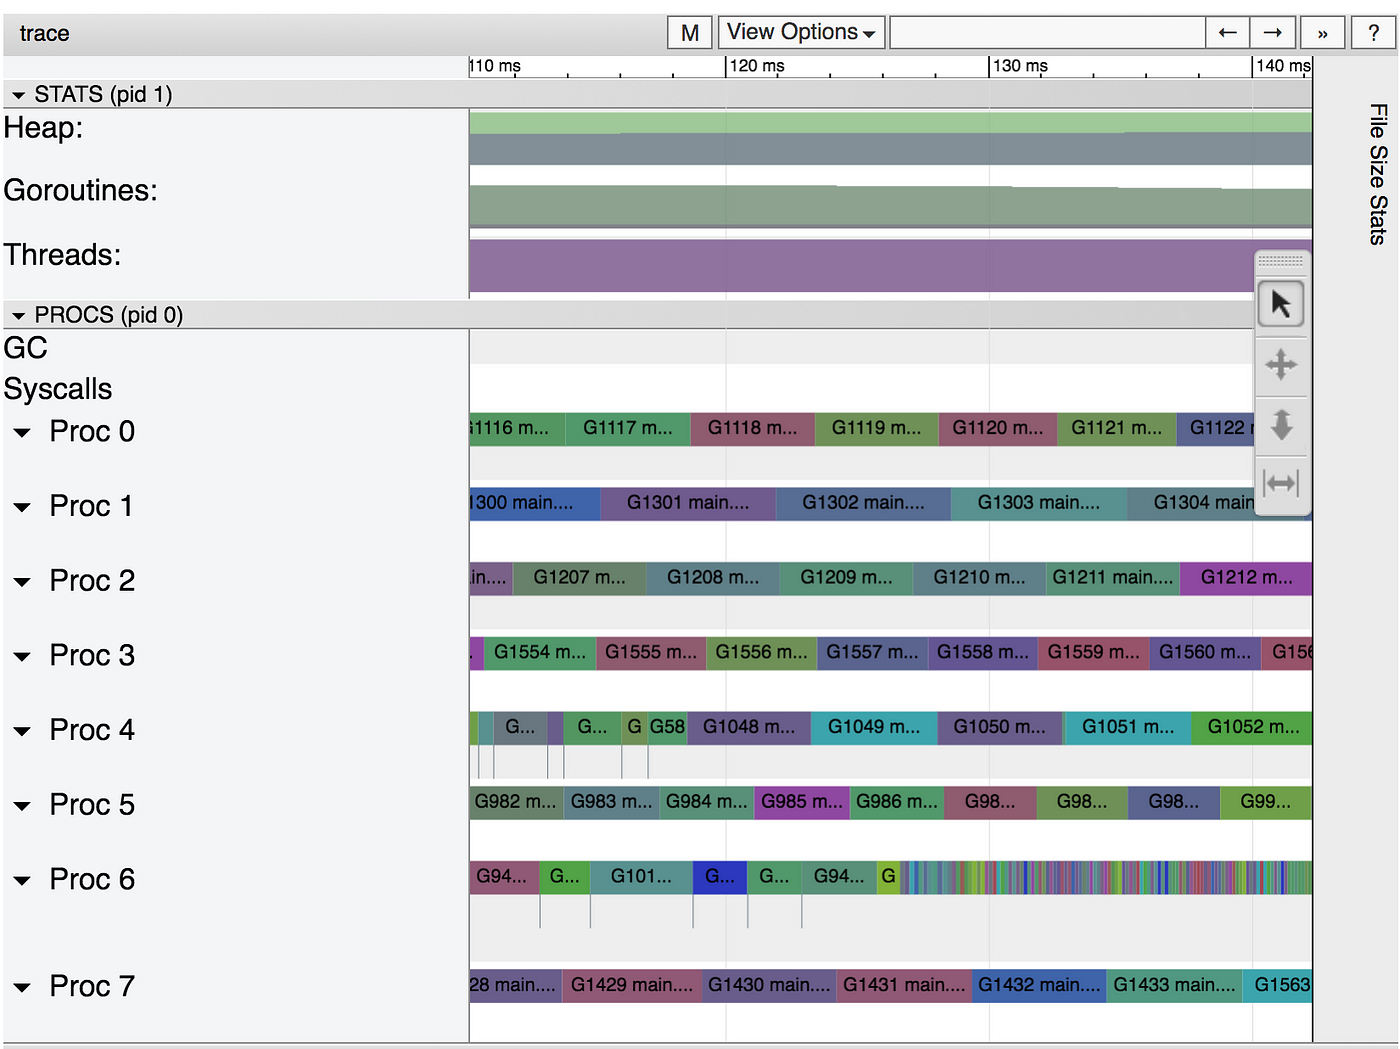Select slice G1212 on Proc 2

pyautogui.click(x=1246, y=578)
